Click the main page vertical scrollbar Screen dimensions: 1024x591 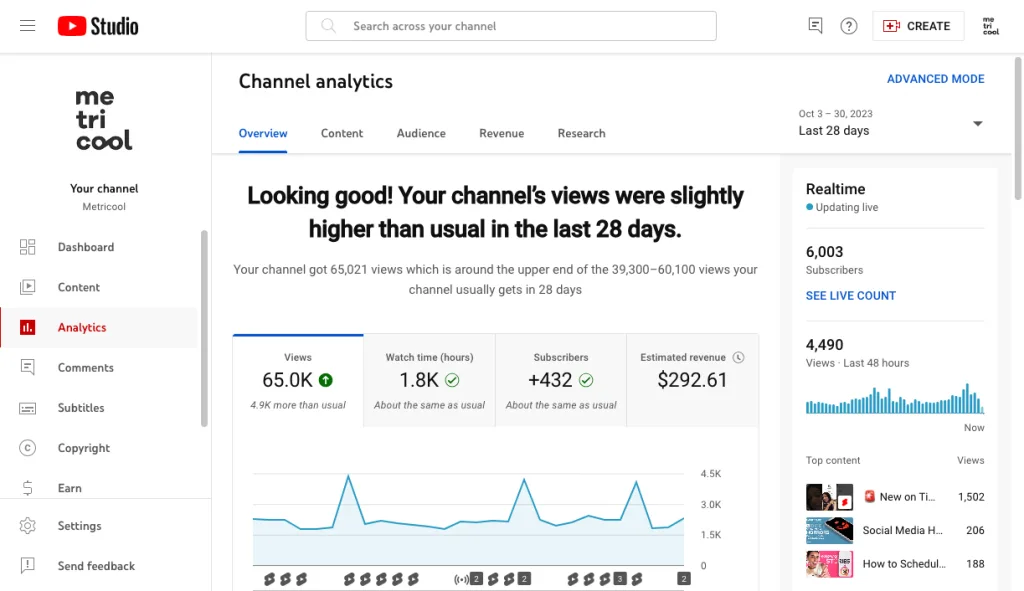point(1017,128)
